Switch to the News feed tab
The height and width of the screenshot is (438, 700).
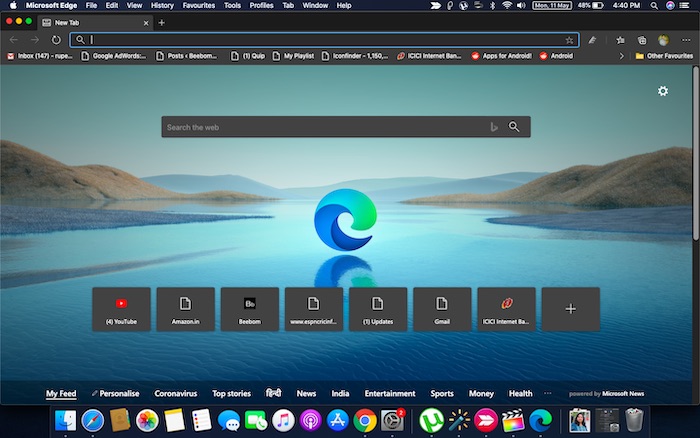[306, 393]
